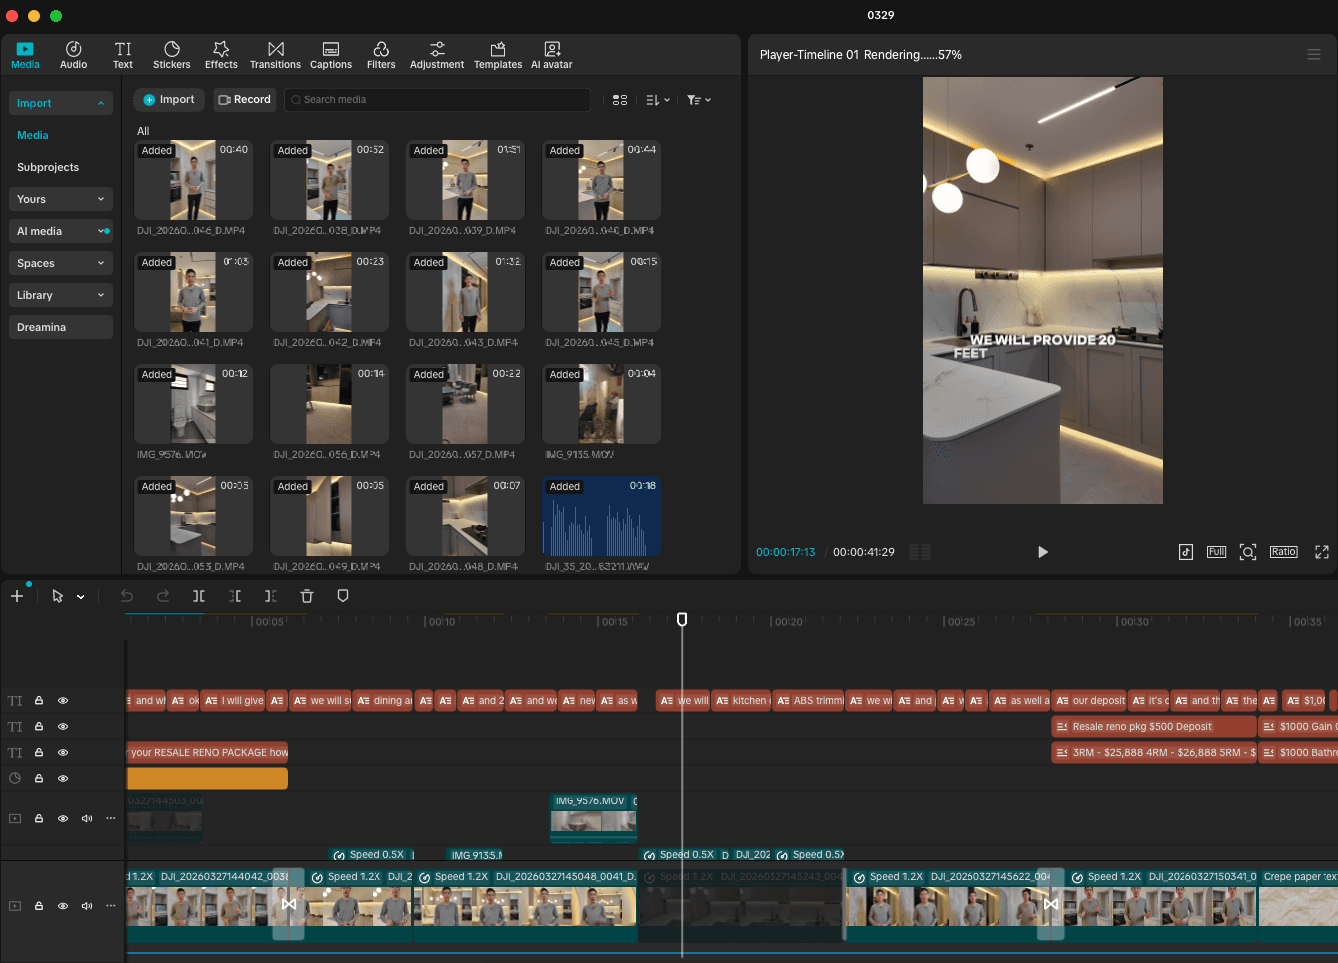
Task: Enter fullscreen preview with expand icon
Action: coord(1321,552)
